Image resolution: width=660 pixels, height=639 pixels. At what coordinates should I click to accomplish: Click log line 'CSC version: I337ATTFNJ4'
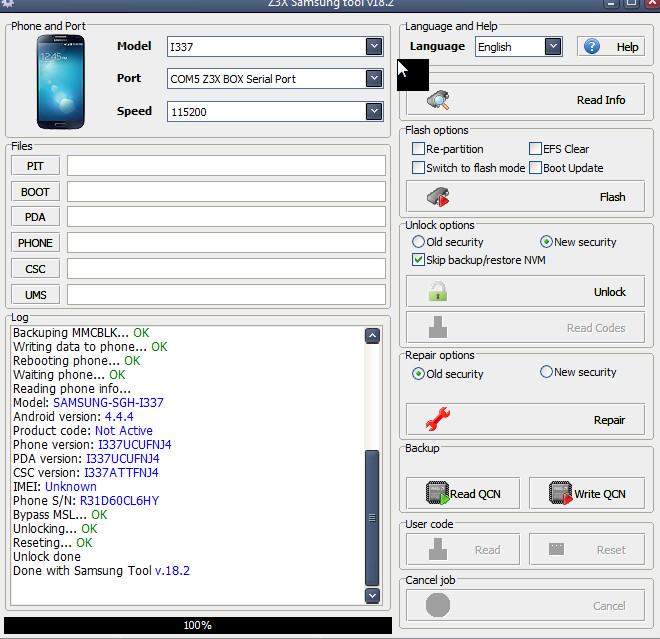(85, 472)
